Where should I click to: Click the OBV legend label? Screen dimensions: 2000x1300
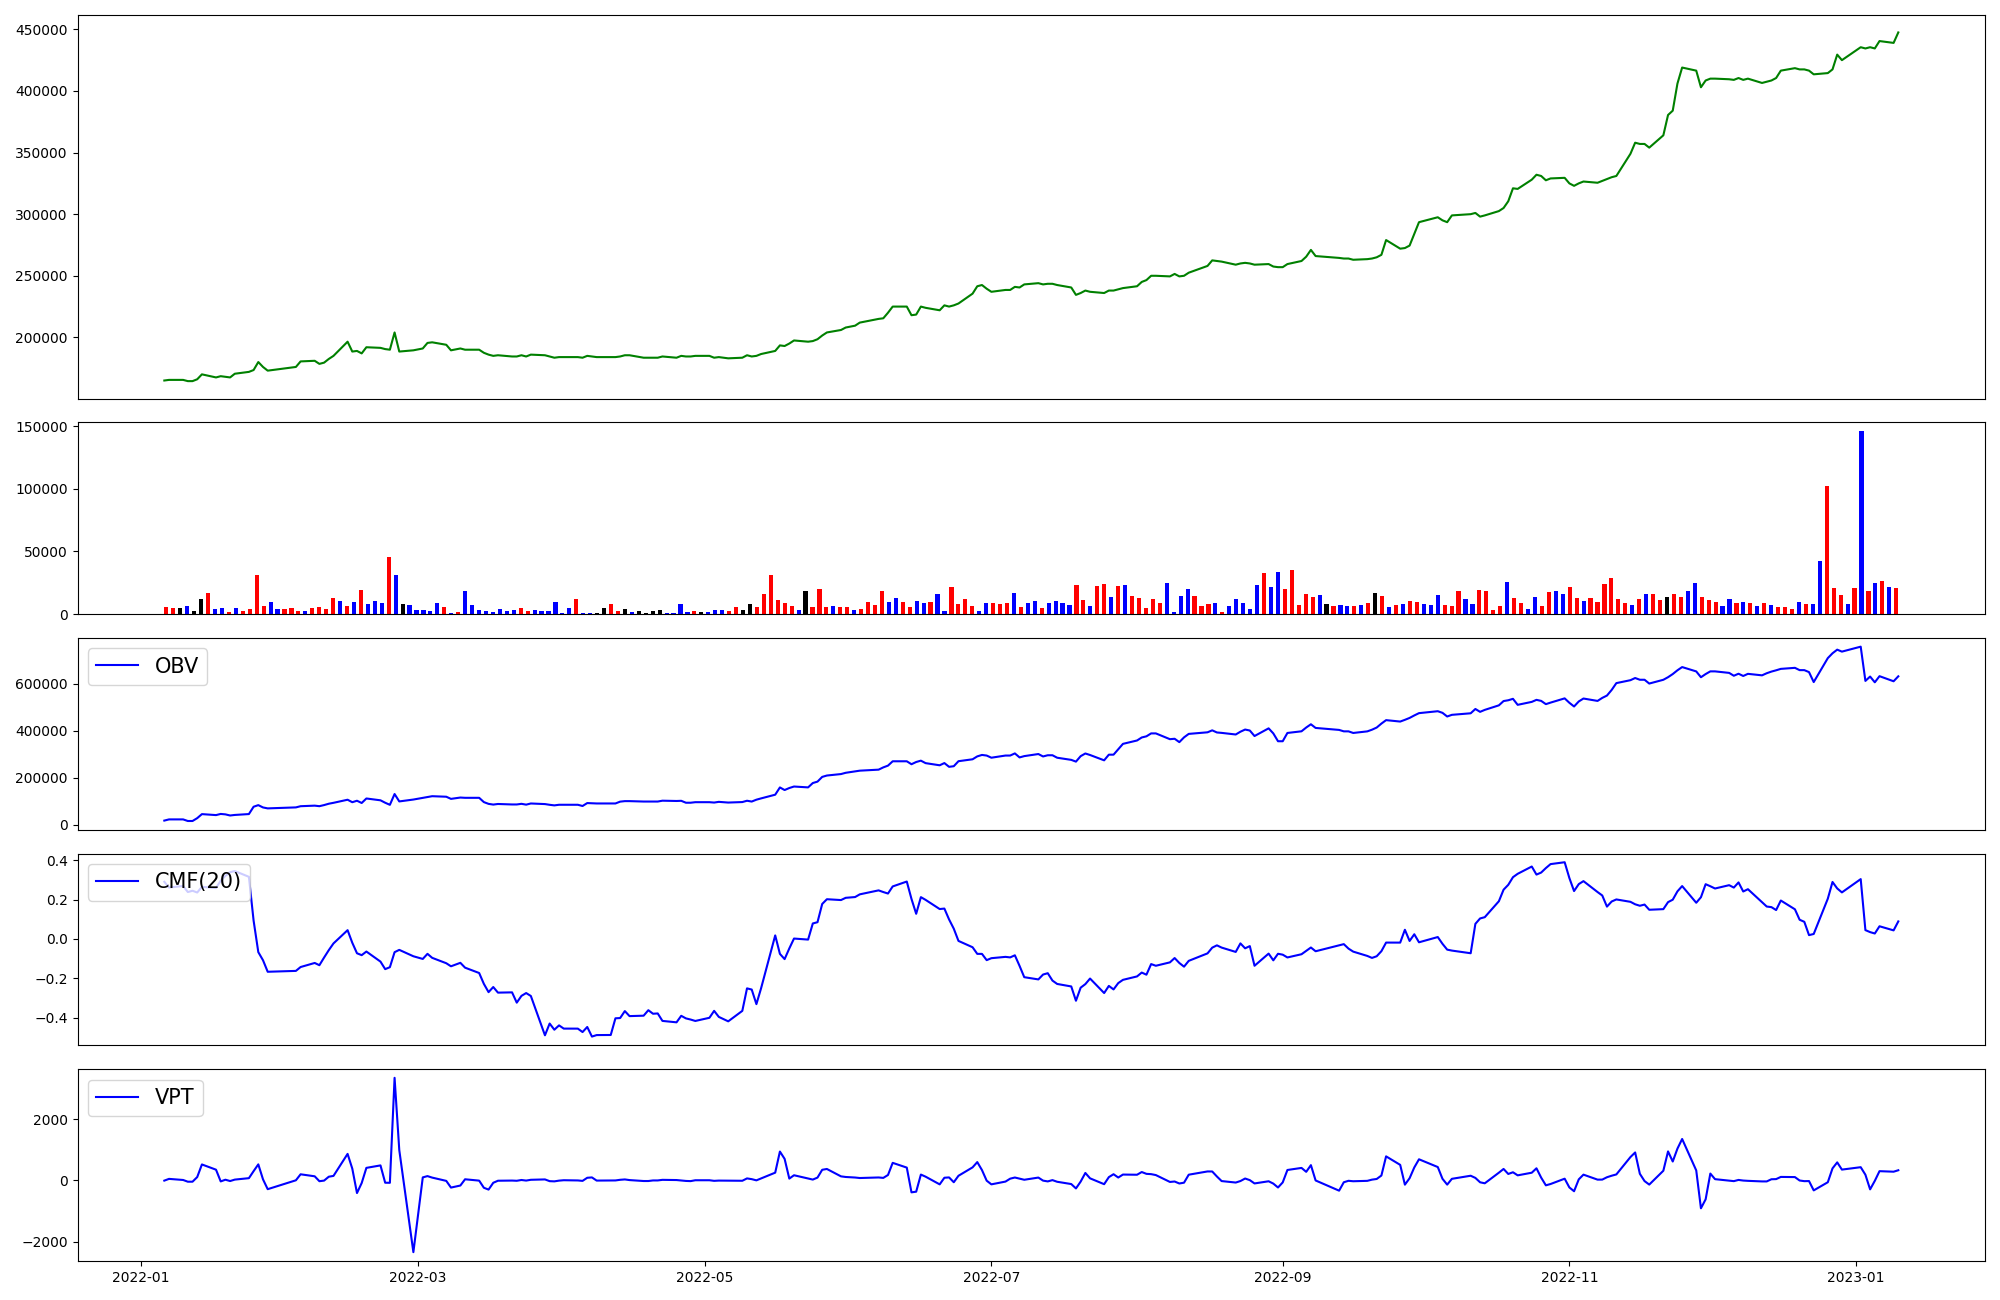(176, 666)
